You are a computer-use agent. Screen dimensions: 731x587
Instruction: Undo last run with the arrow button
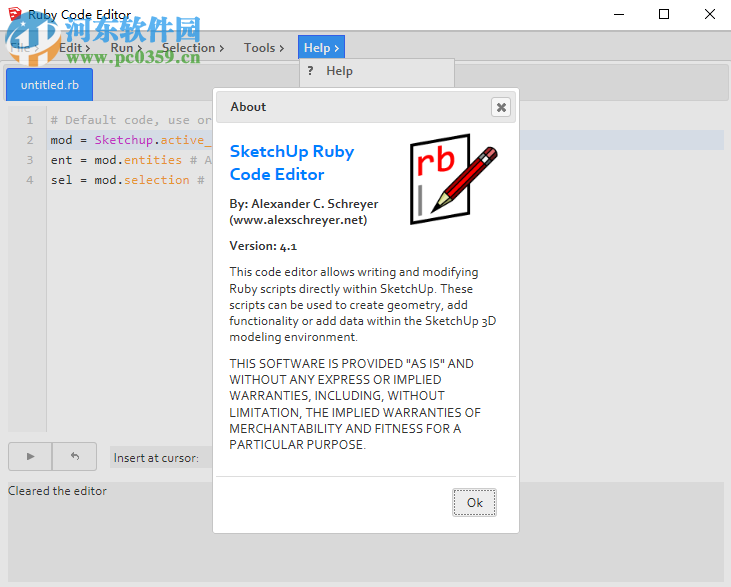tap(75, 456)
